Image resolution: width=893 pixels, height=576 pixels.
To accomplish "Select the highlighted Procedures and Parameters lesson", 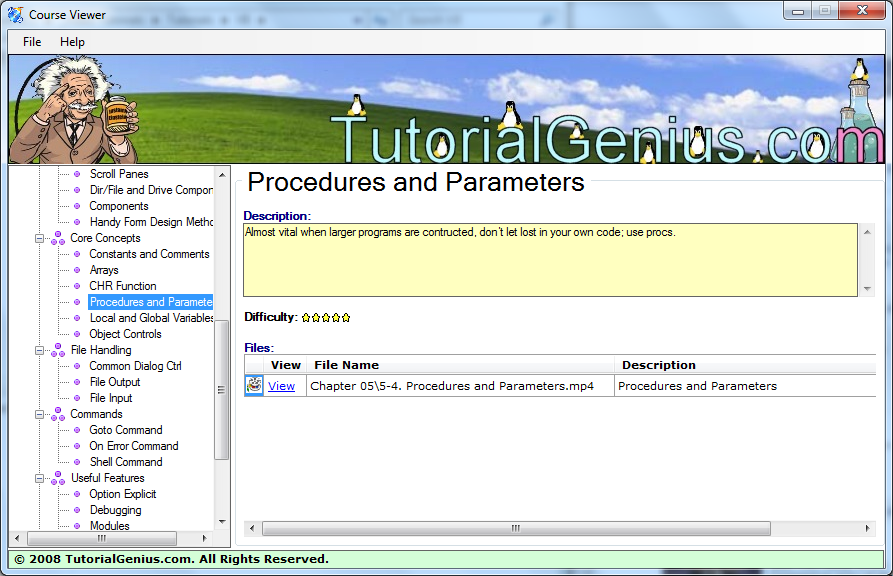I will pyautogui.click(x=151, y=302).
